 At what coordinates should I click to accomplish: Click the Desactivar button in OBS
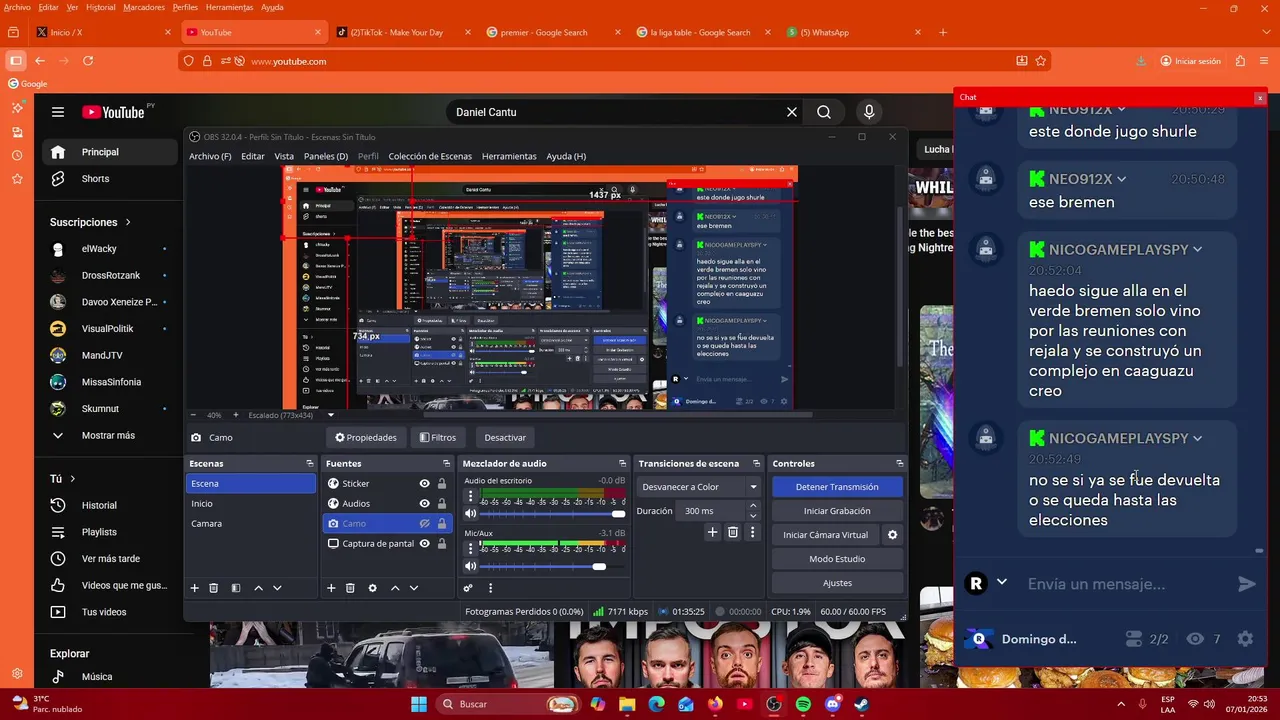tap(505, 437)
